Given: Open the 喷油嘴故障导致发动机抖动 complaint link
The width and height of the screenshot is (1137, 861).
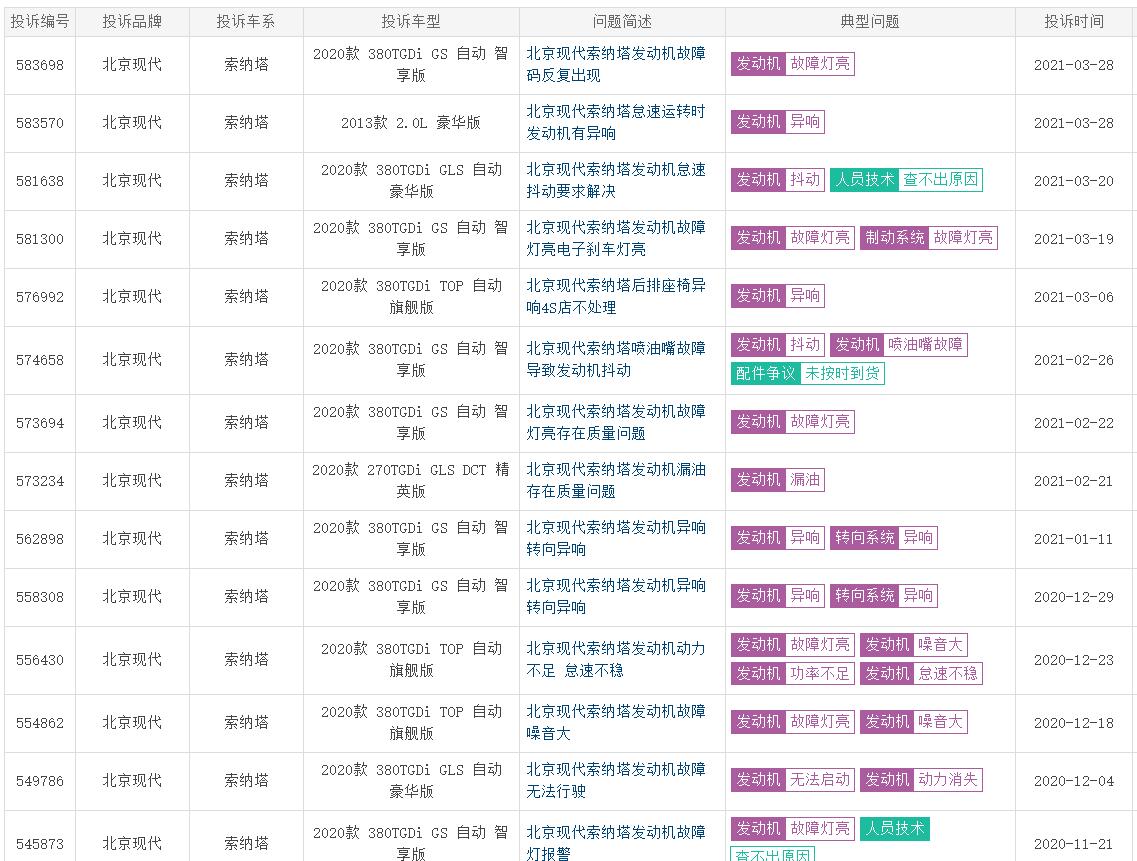Looking at the screenshot, I should pos(616,359).
